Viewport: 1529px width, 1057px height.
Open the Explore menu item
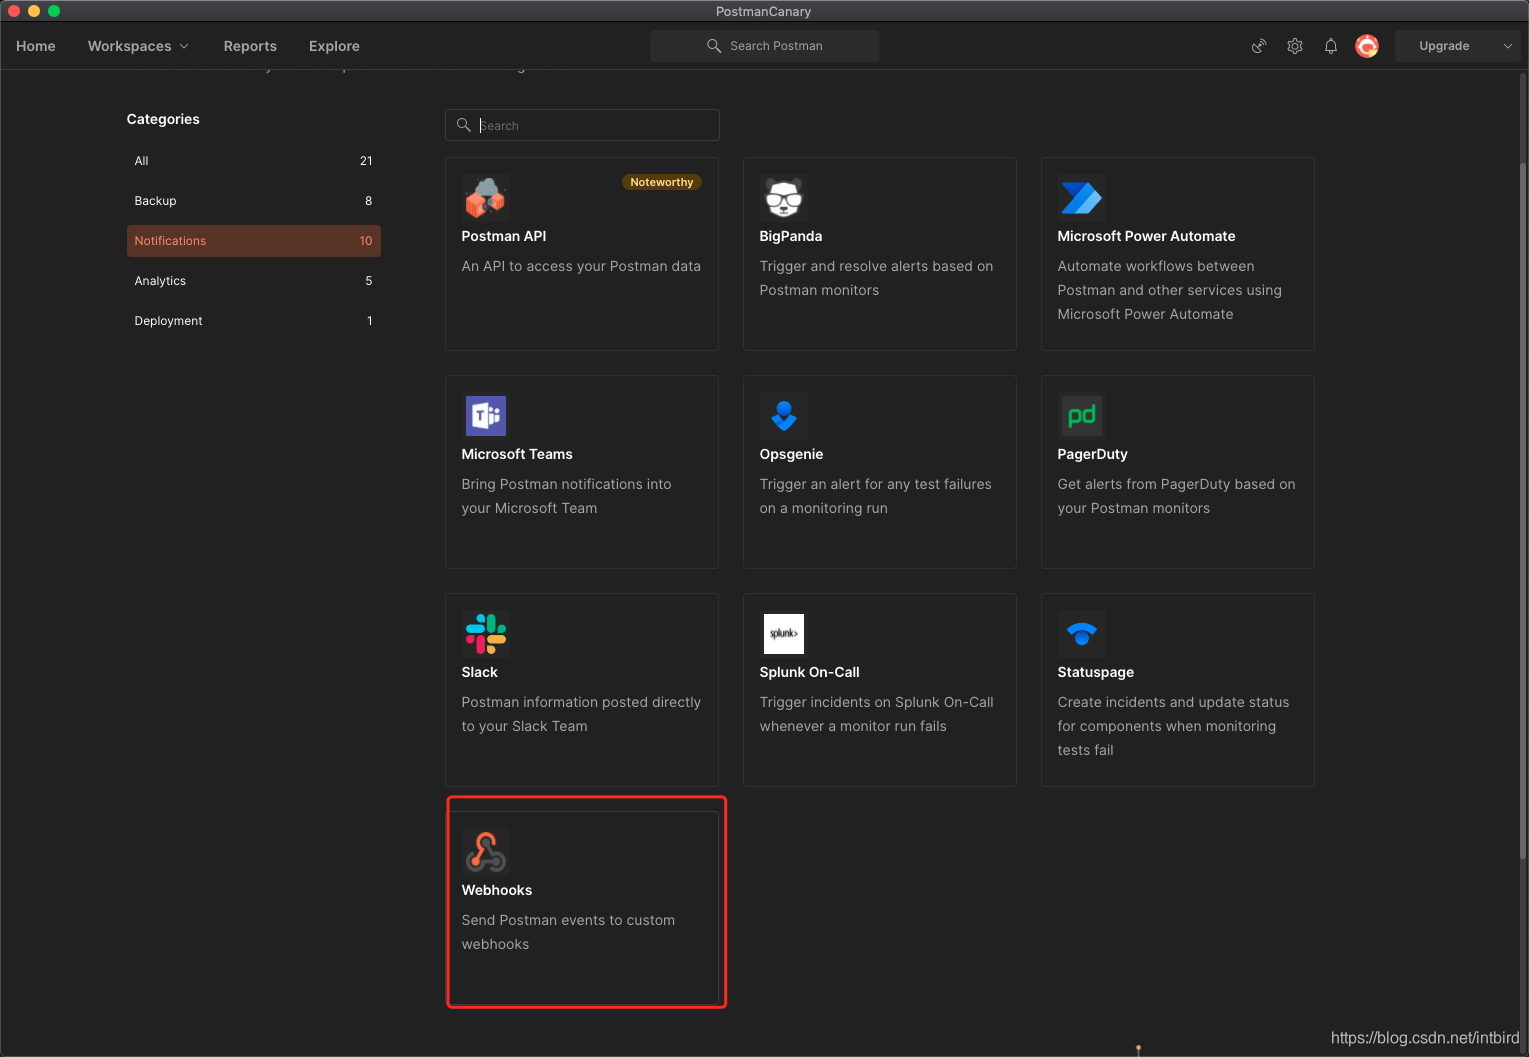pyautogui.click(x=334, y=46)
